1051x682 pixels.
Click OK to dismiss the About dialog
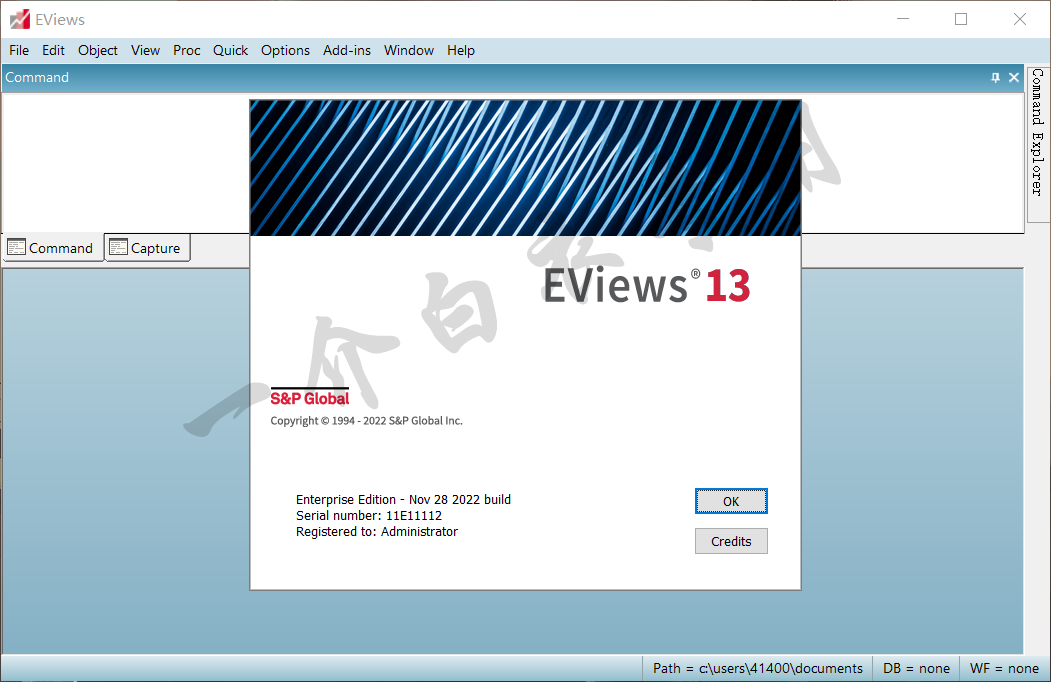[x=731, y=502]
